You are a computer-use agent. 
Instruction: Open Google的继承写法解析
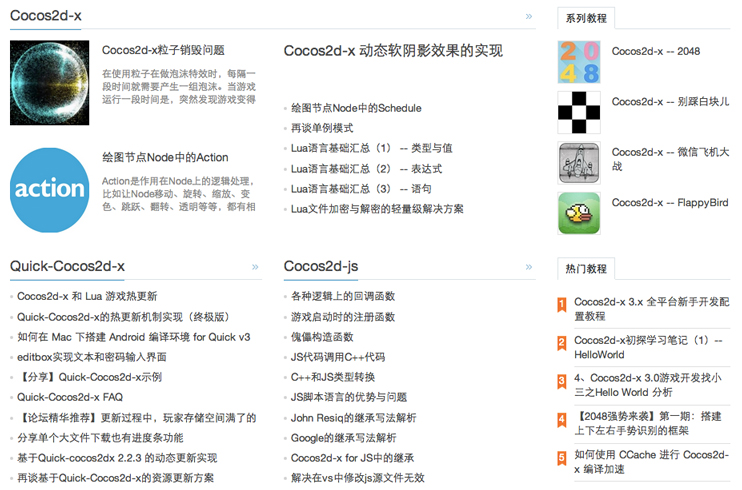344,438
